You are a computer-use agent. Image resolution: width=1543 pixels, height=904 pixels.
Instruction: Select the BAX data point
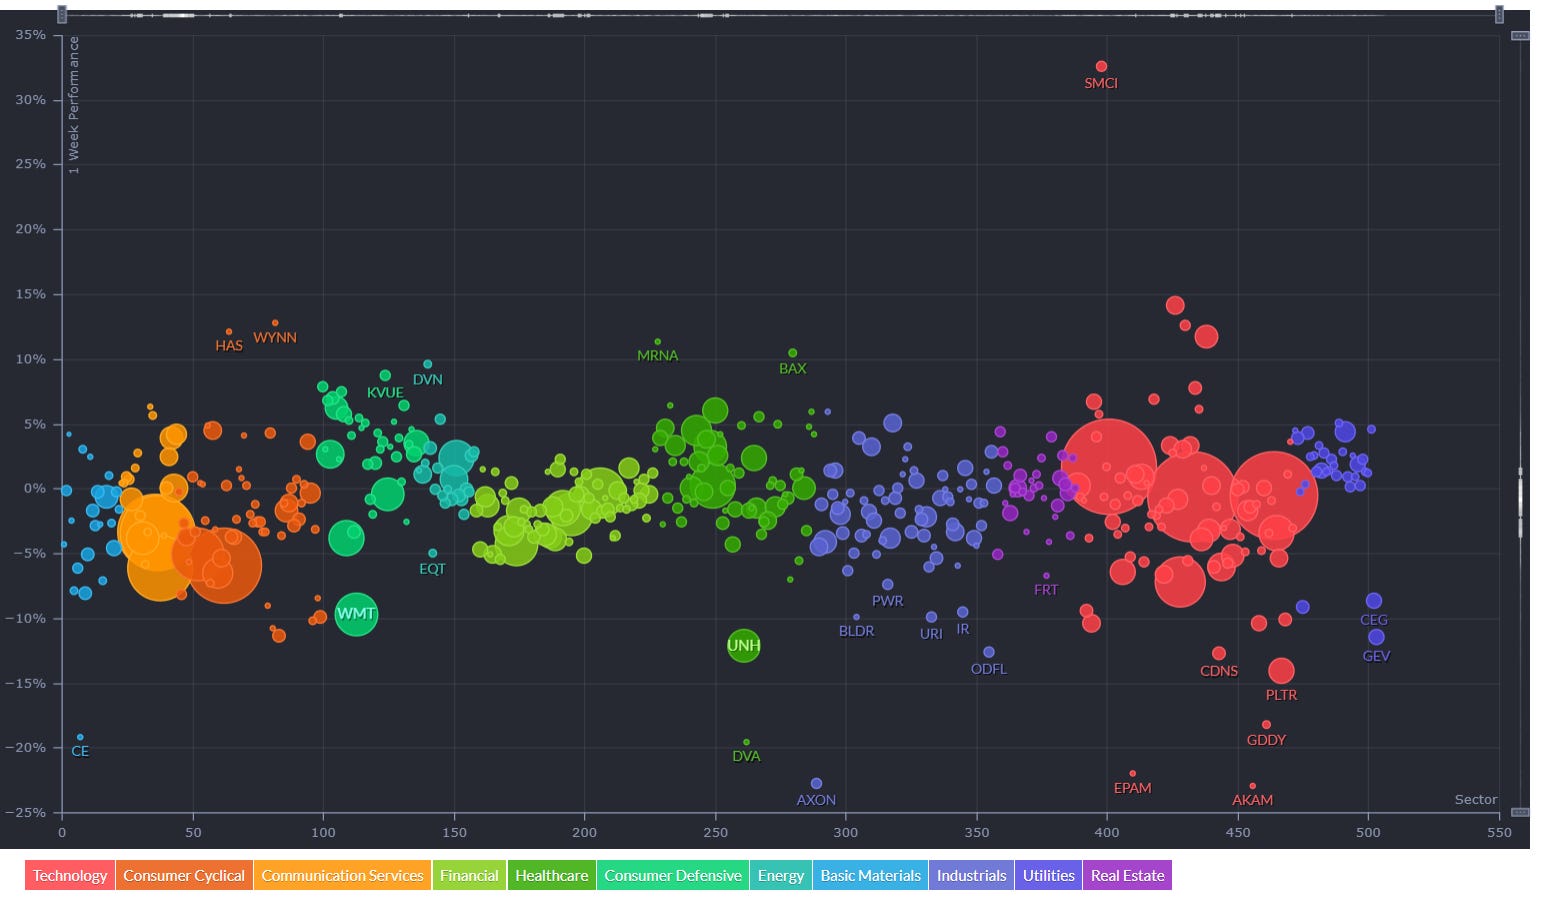(x=793, y=353)
